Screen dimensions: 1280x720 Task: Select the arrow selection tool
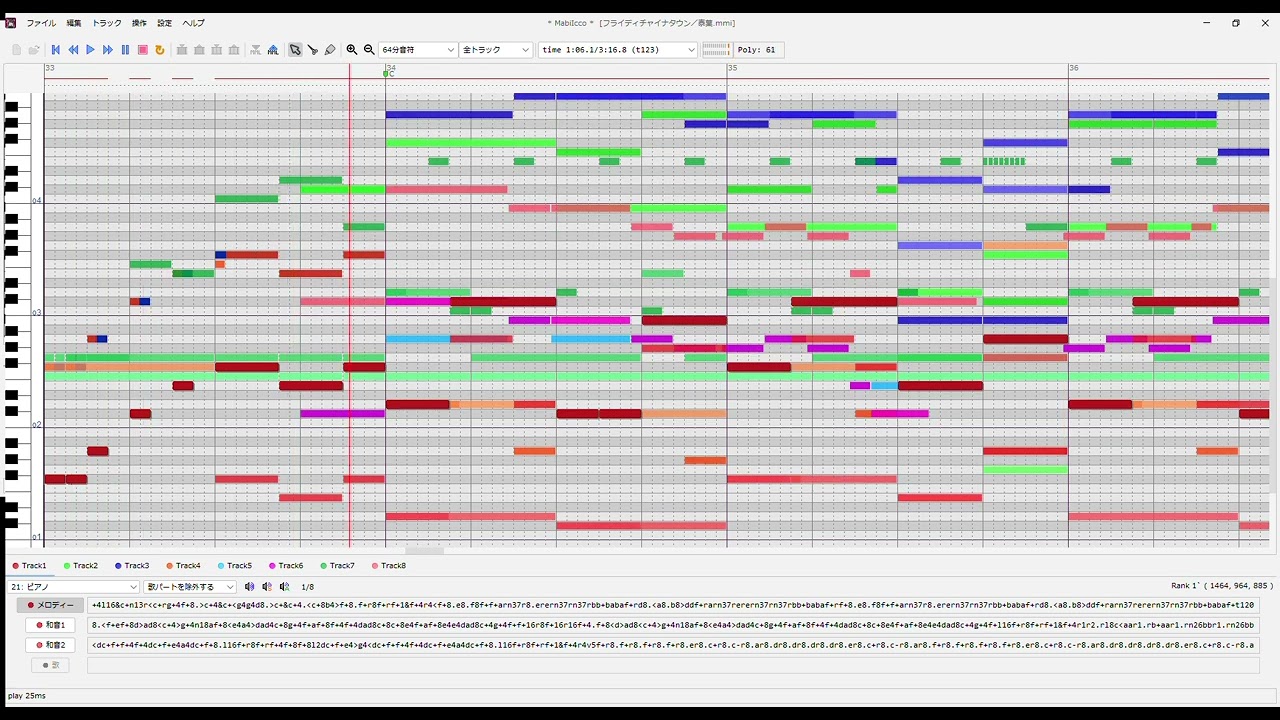(295, 50)
